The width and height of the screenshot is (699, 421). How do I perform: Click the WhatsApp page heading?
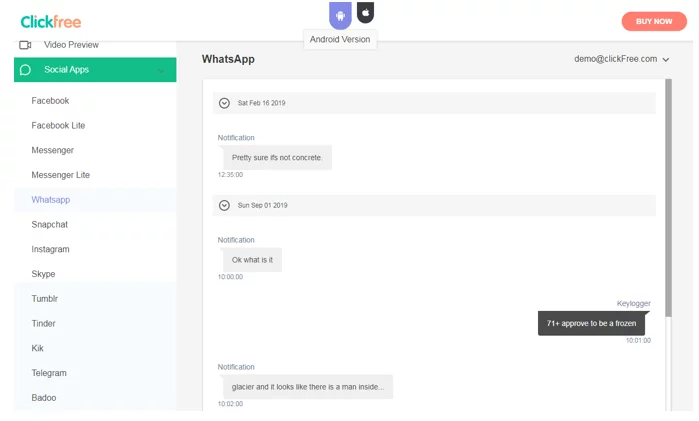click(228, 59)
